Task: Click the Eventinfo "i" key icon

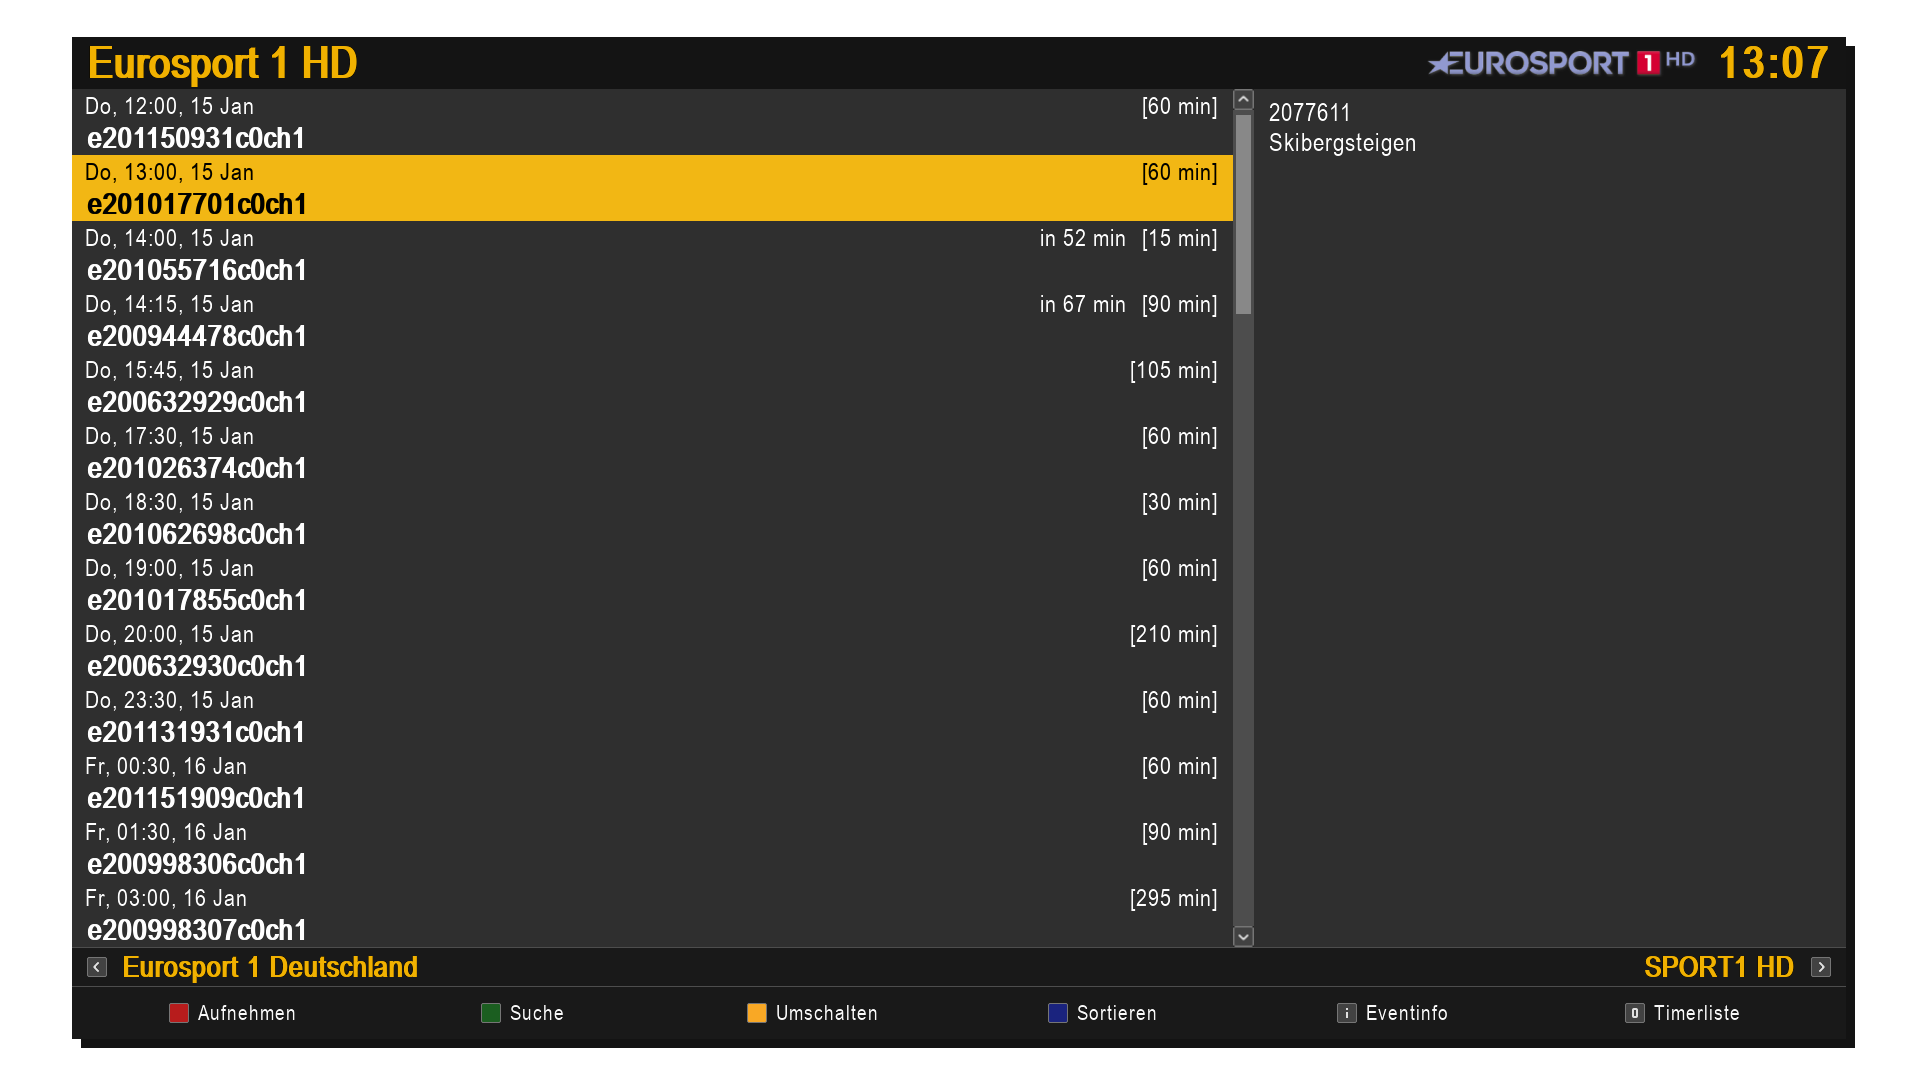Action: [1346, 1013]
